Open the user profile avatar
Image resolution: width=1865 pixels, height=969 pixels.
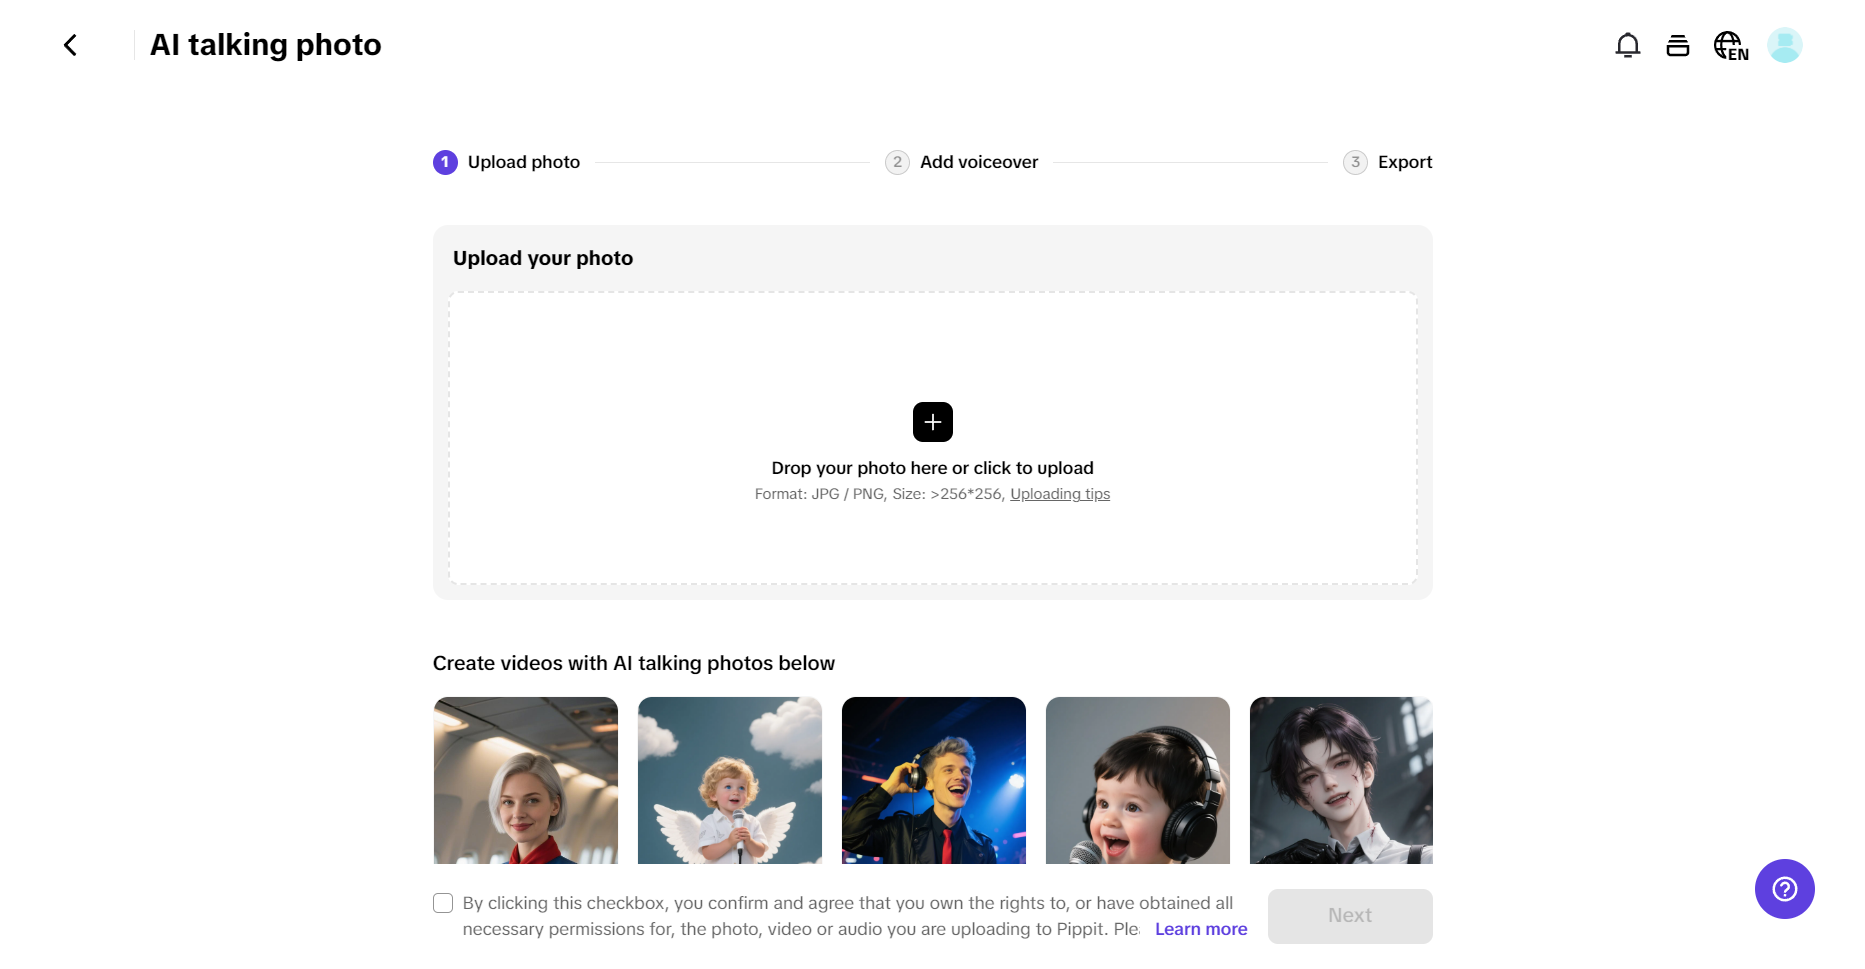click(x=1784, y=45)
